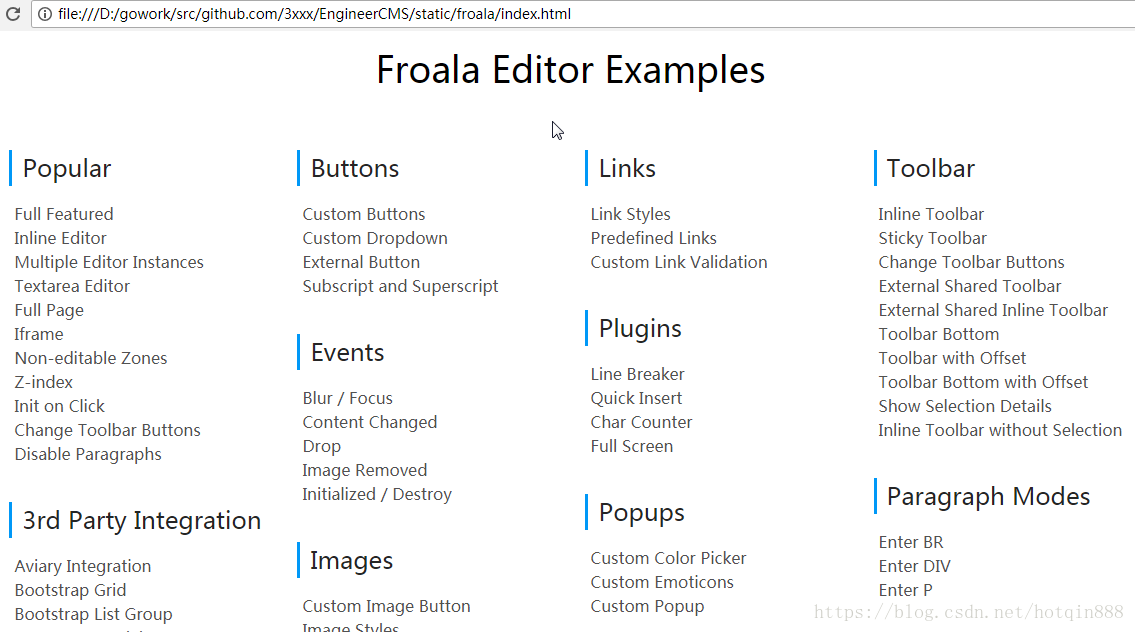Image resolution: width=1135 pixels, height=632 pixels.
Task: Open the Predefined Links example
Action: tap(653, 238)
